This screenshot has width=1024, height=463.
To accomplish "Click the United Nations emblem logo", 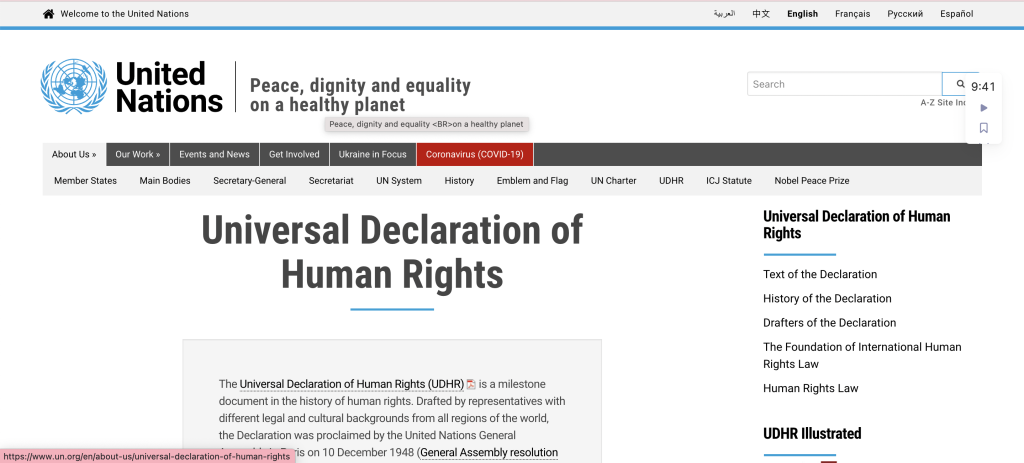I will coord(74,86).
